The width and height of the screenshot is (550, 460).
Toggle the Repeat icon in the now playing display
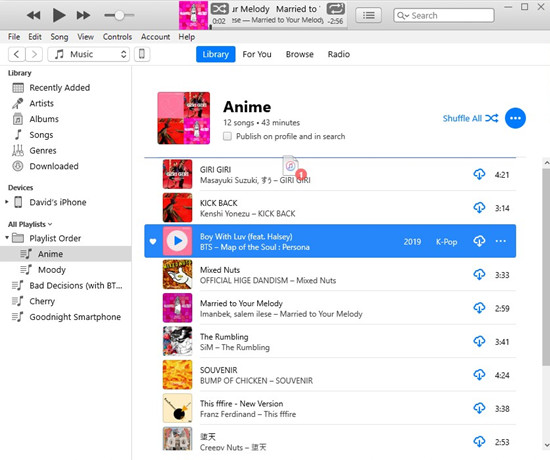[x=336, y=8]
